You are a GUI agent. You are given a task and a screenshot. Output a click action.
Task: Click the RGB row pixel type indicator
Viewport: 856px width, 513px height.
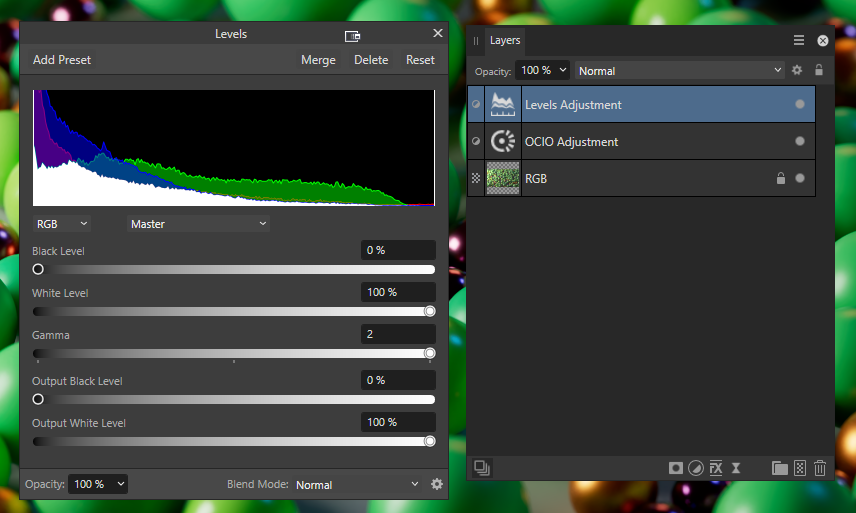(x=476, y=178)
